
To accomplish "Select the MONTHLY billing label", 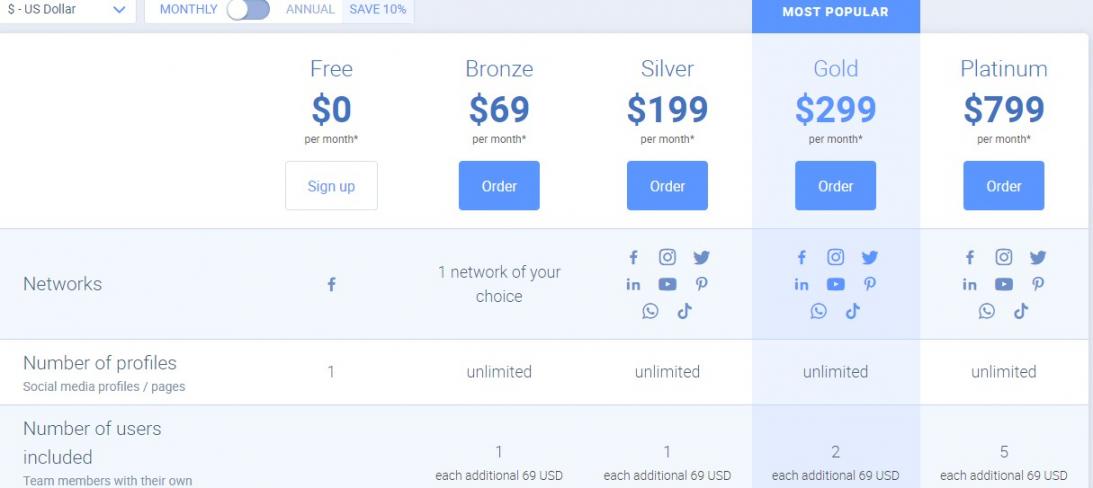I will (188, 10).
